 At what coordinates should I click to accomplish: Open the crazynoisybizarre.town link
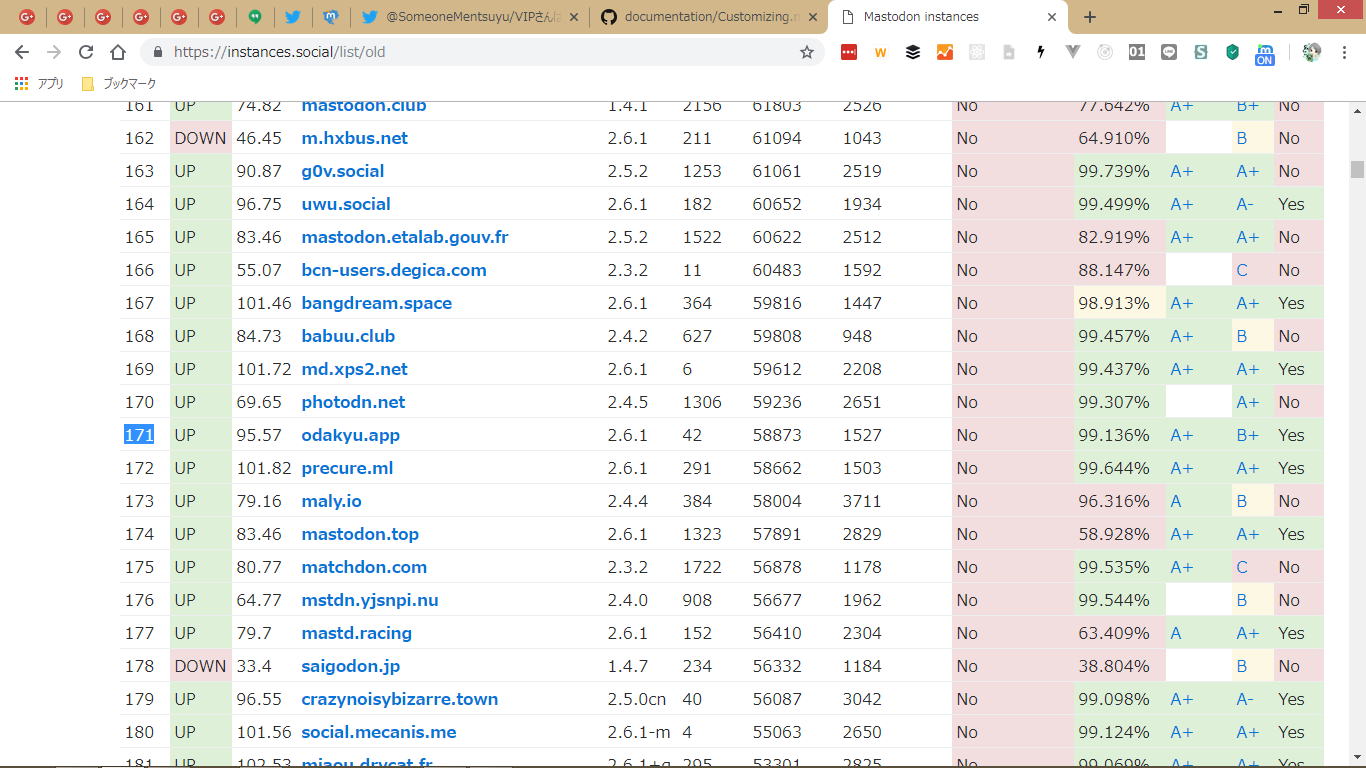[399, 699]
